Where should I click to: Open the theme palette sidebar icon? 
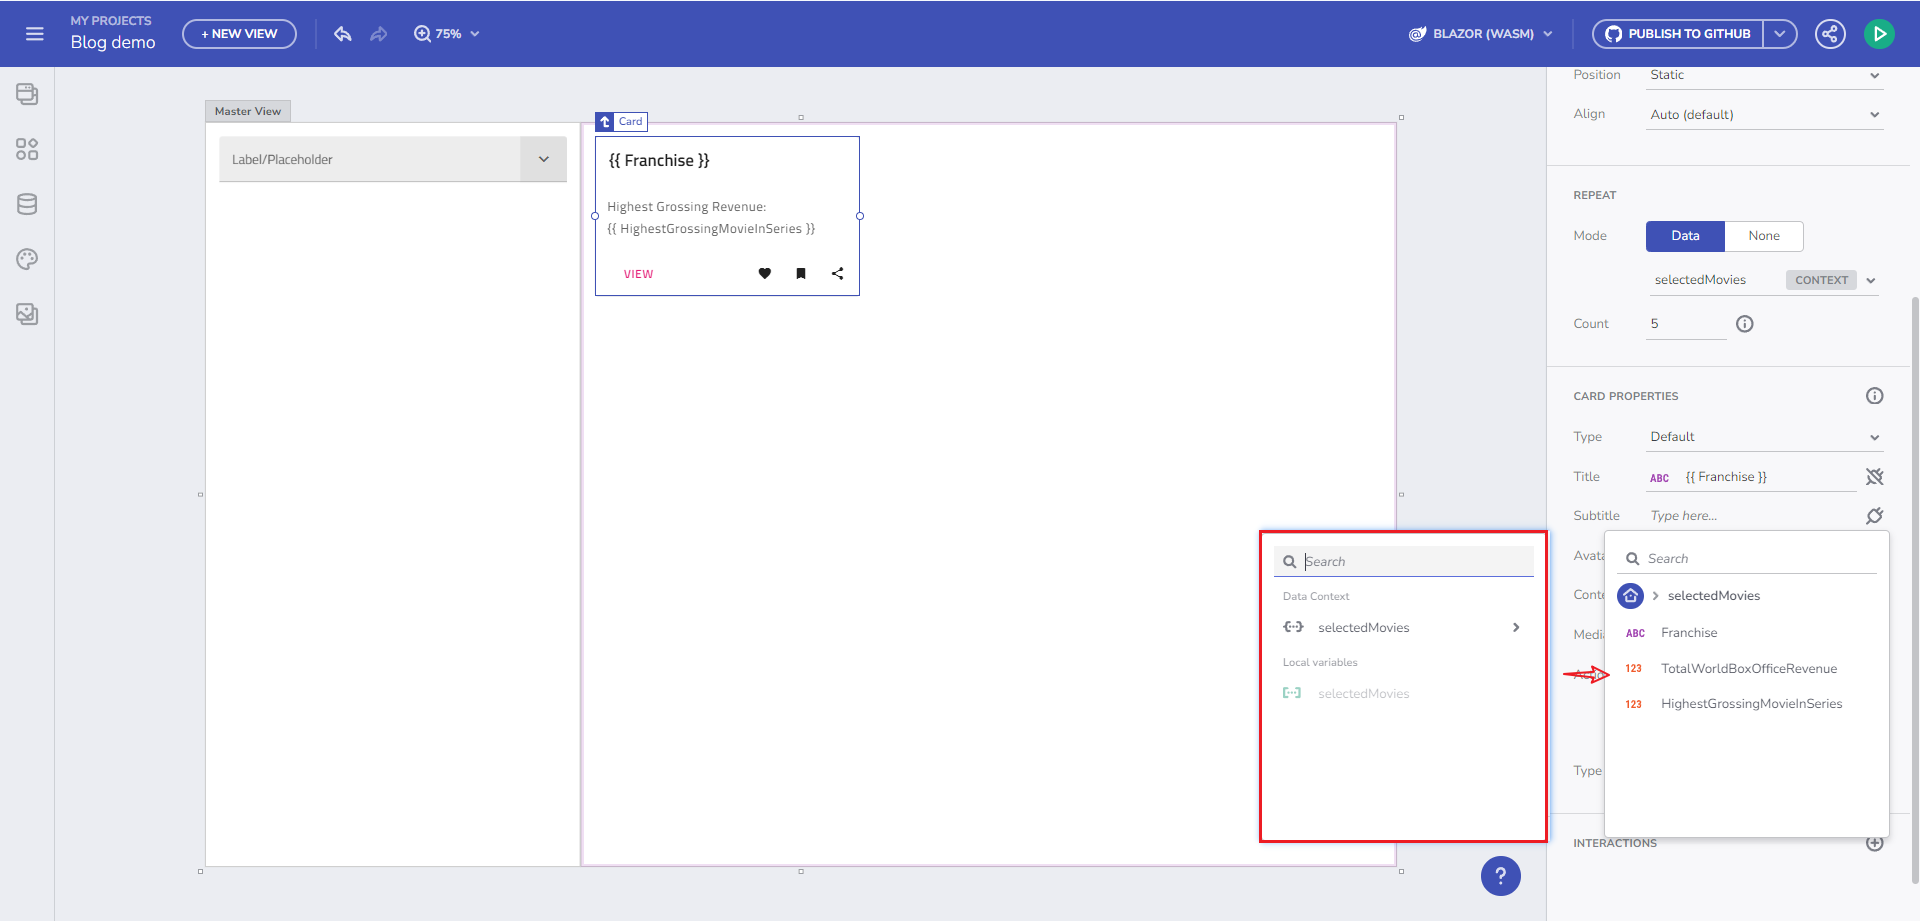[x=27, y=259]
